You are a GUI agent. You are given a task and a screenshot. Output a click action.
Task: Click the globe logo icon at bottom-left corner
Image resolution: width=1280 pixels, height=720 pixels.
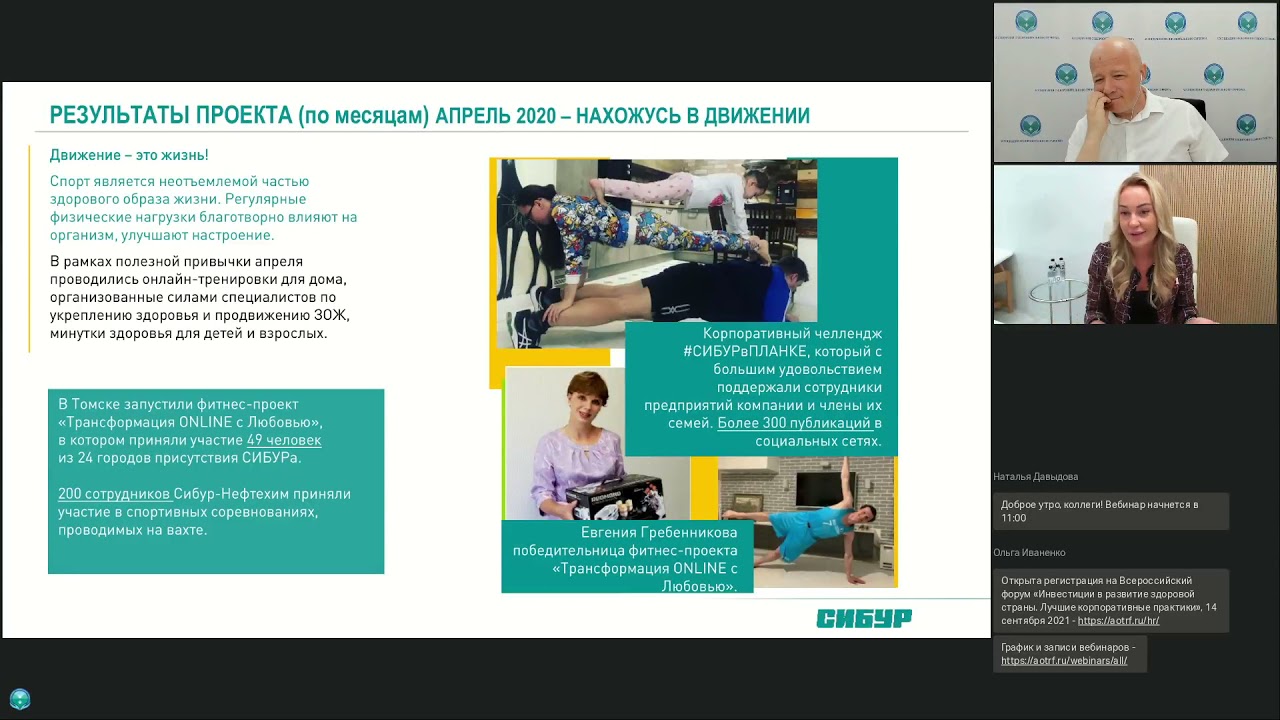point(20,700)
